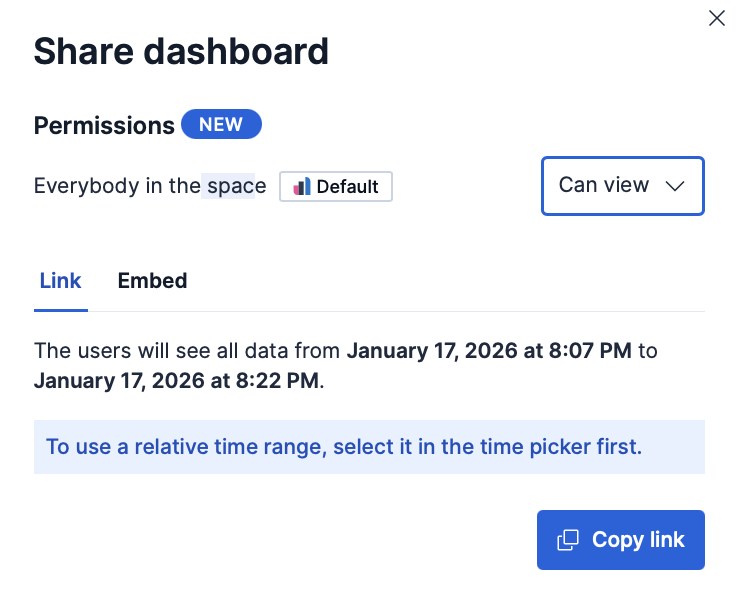Screen dimensions: 740x606
Task: Click the users will see all data sentence
Action: click(x=188, y=351)
